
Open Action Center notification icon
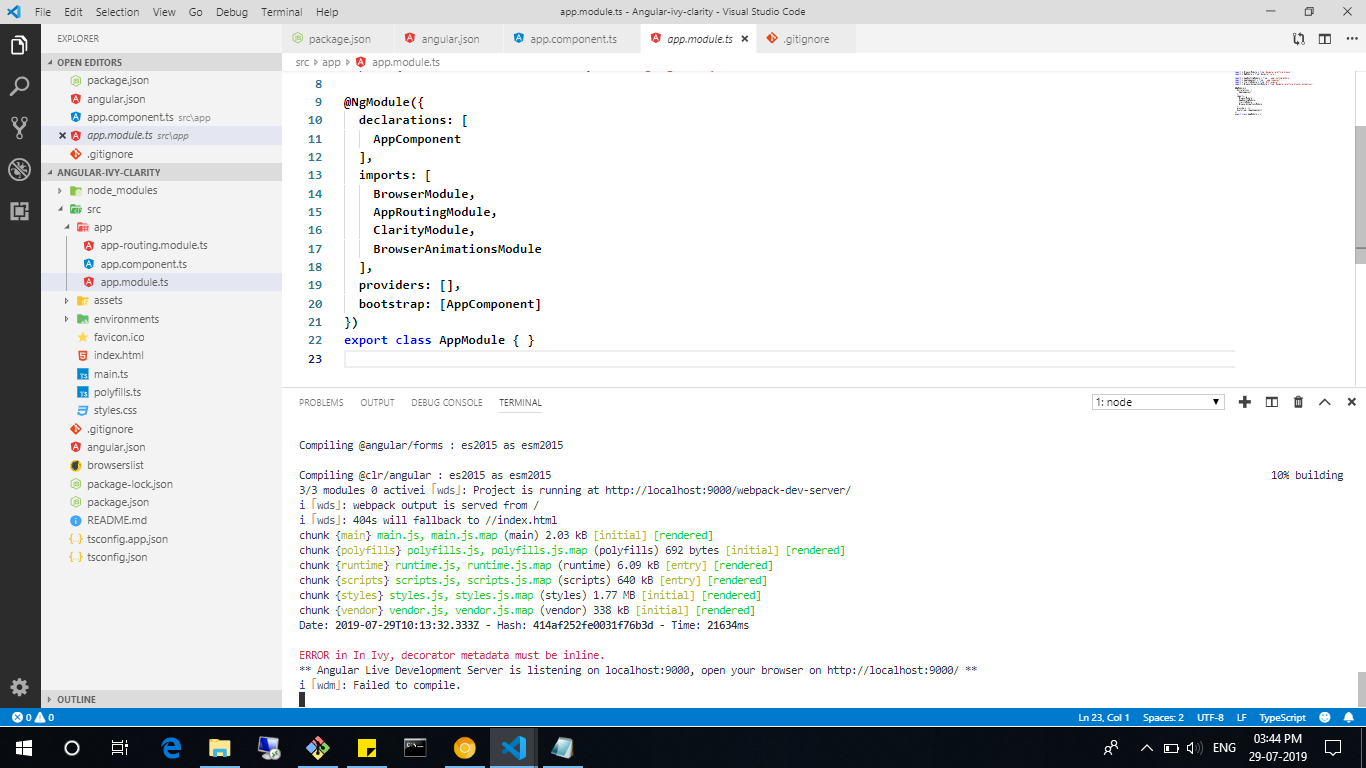1332,747
